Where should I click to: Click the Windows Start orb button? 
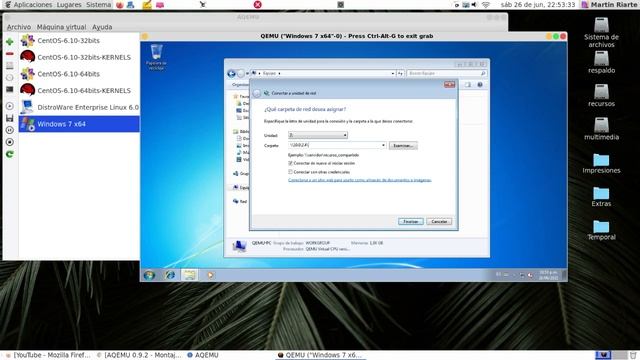149,275
